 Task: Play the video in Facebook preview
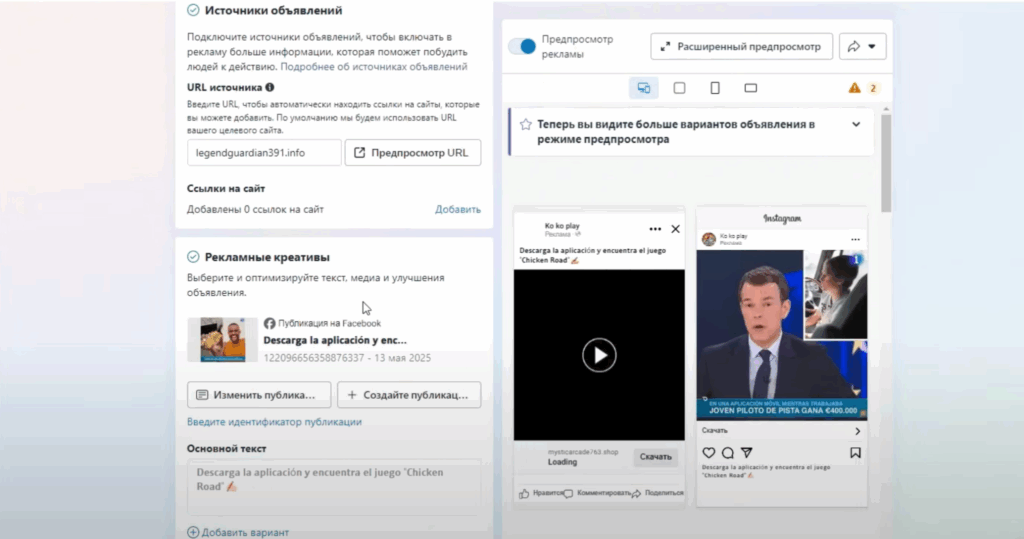[x=599, y=354]
